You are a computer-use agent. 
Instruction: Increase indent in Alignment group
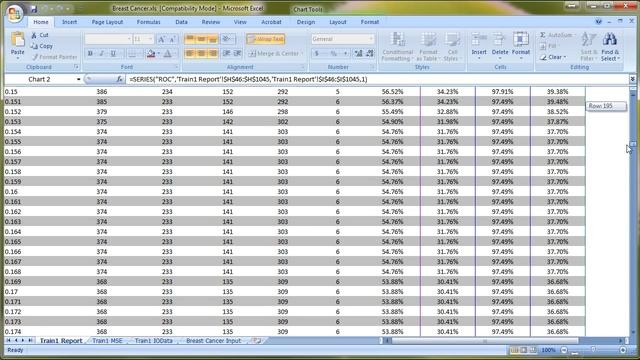[238, 53]
